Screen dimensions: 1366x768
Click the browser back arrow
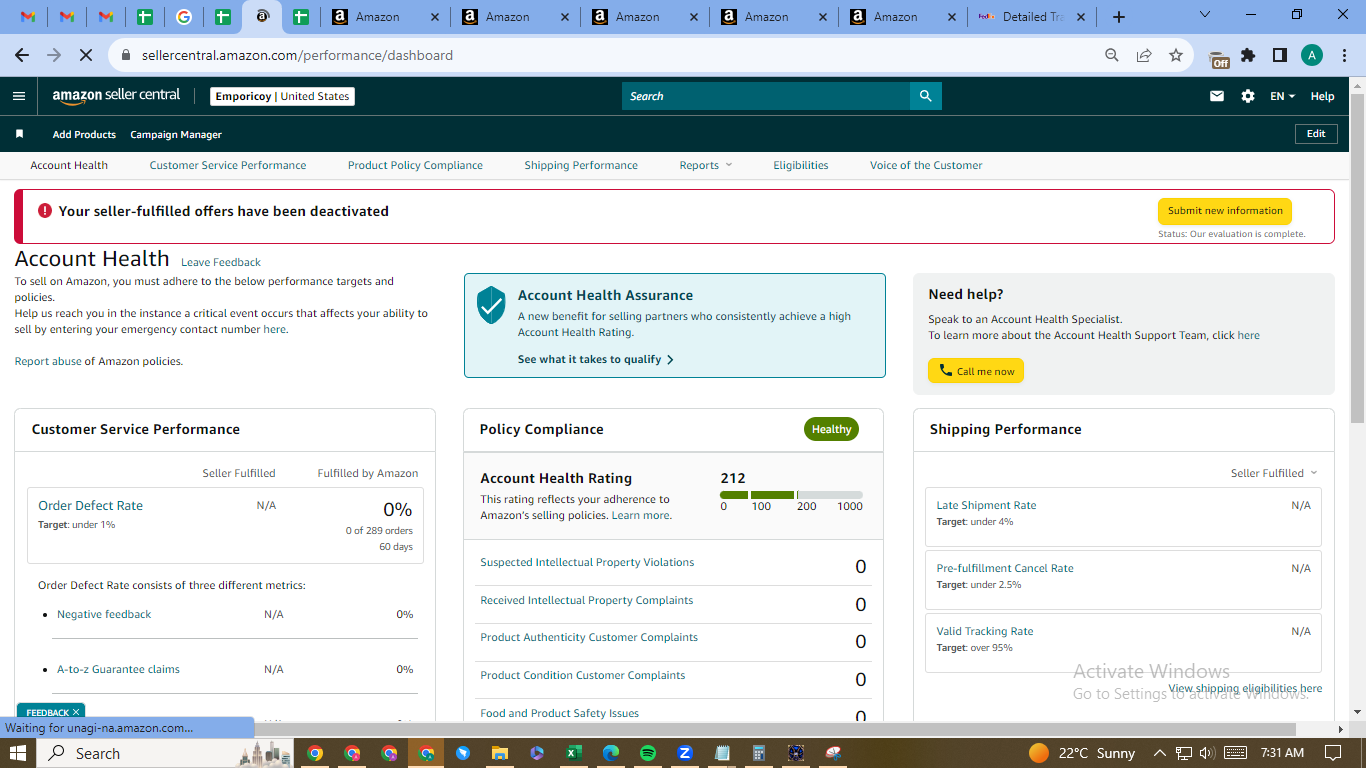point(22,55)
